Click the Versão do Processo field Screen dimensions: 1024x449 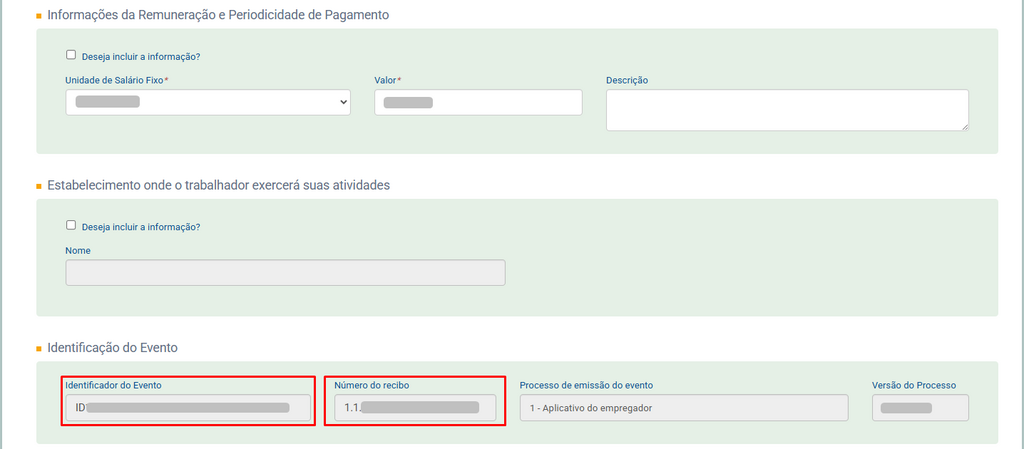(x=920, y=408)
